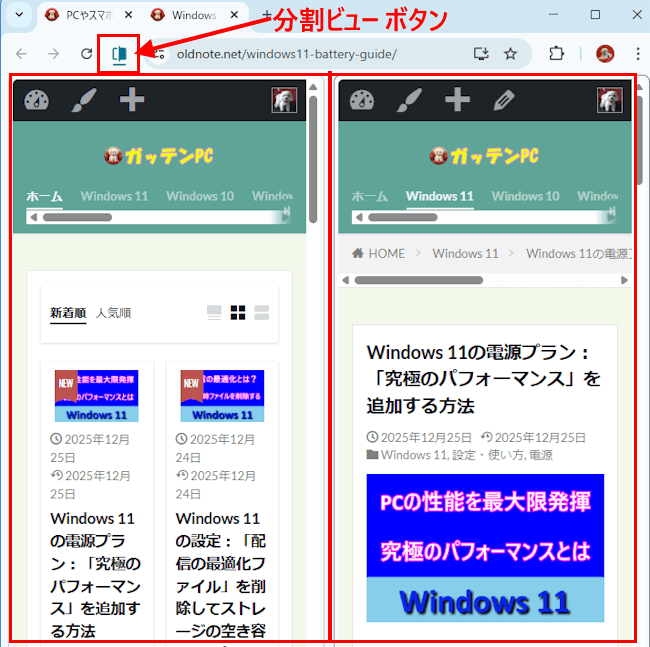Open the Extensions puzzle icon

click(x=556, y=54)
